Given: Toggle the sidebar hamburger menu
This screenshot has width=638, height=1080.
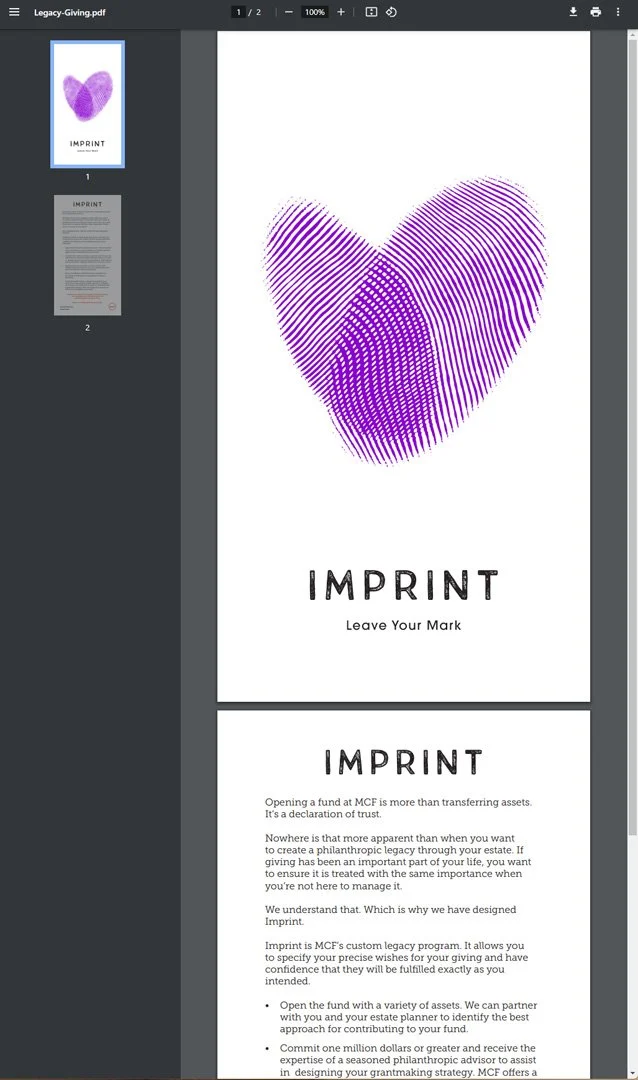Looking at the screenshot, I should pos(14,12).
